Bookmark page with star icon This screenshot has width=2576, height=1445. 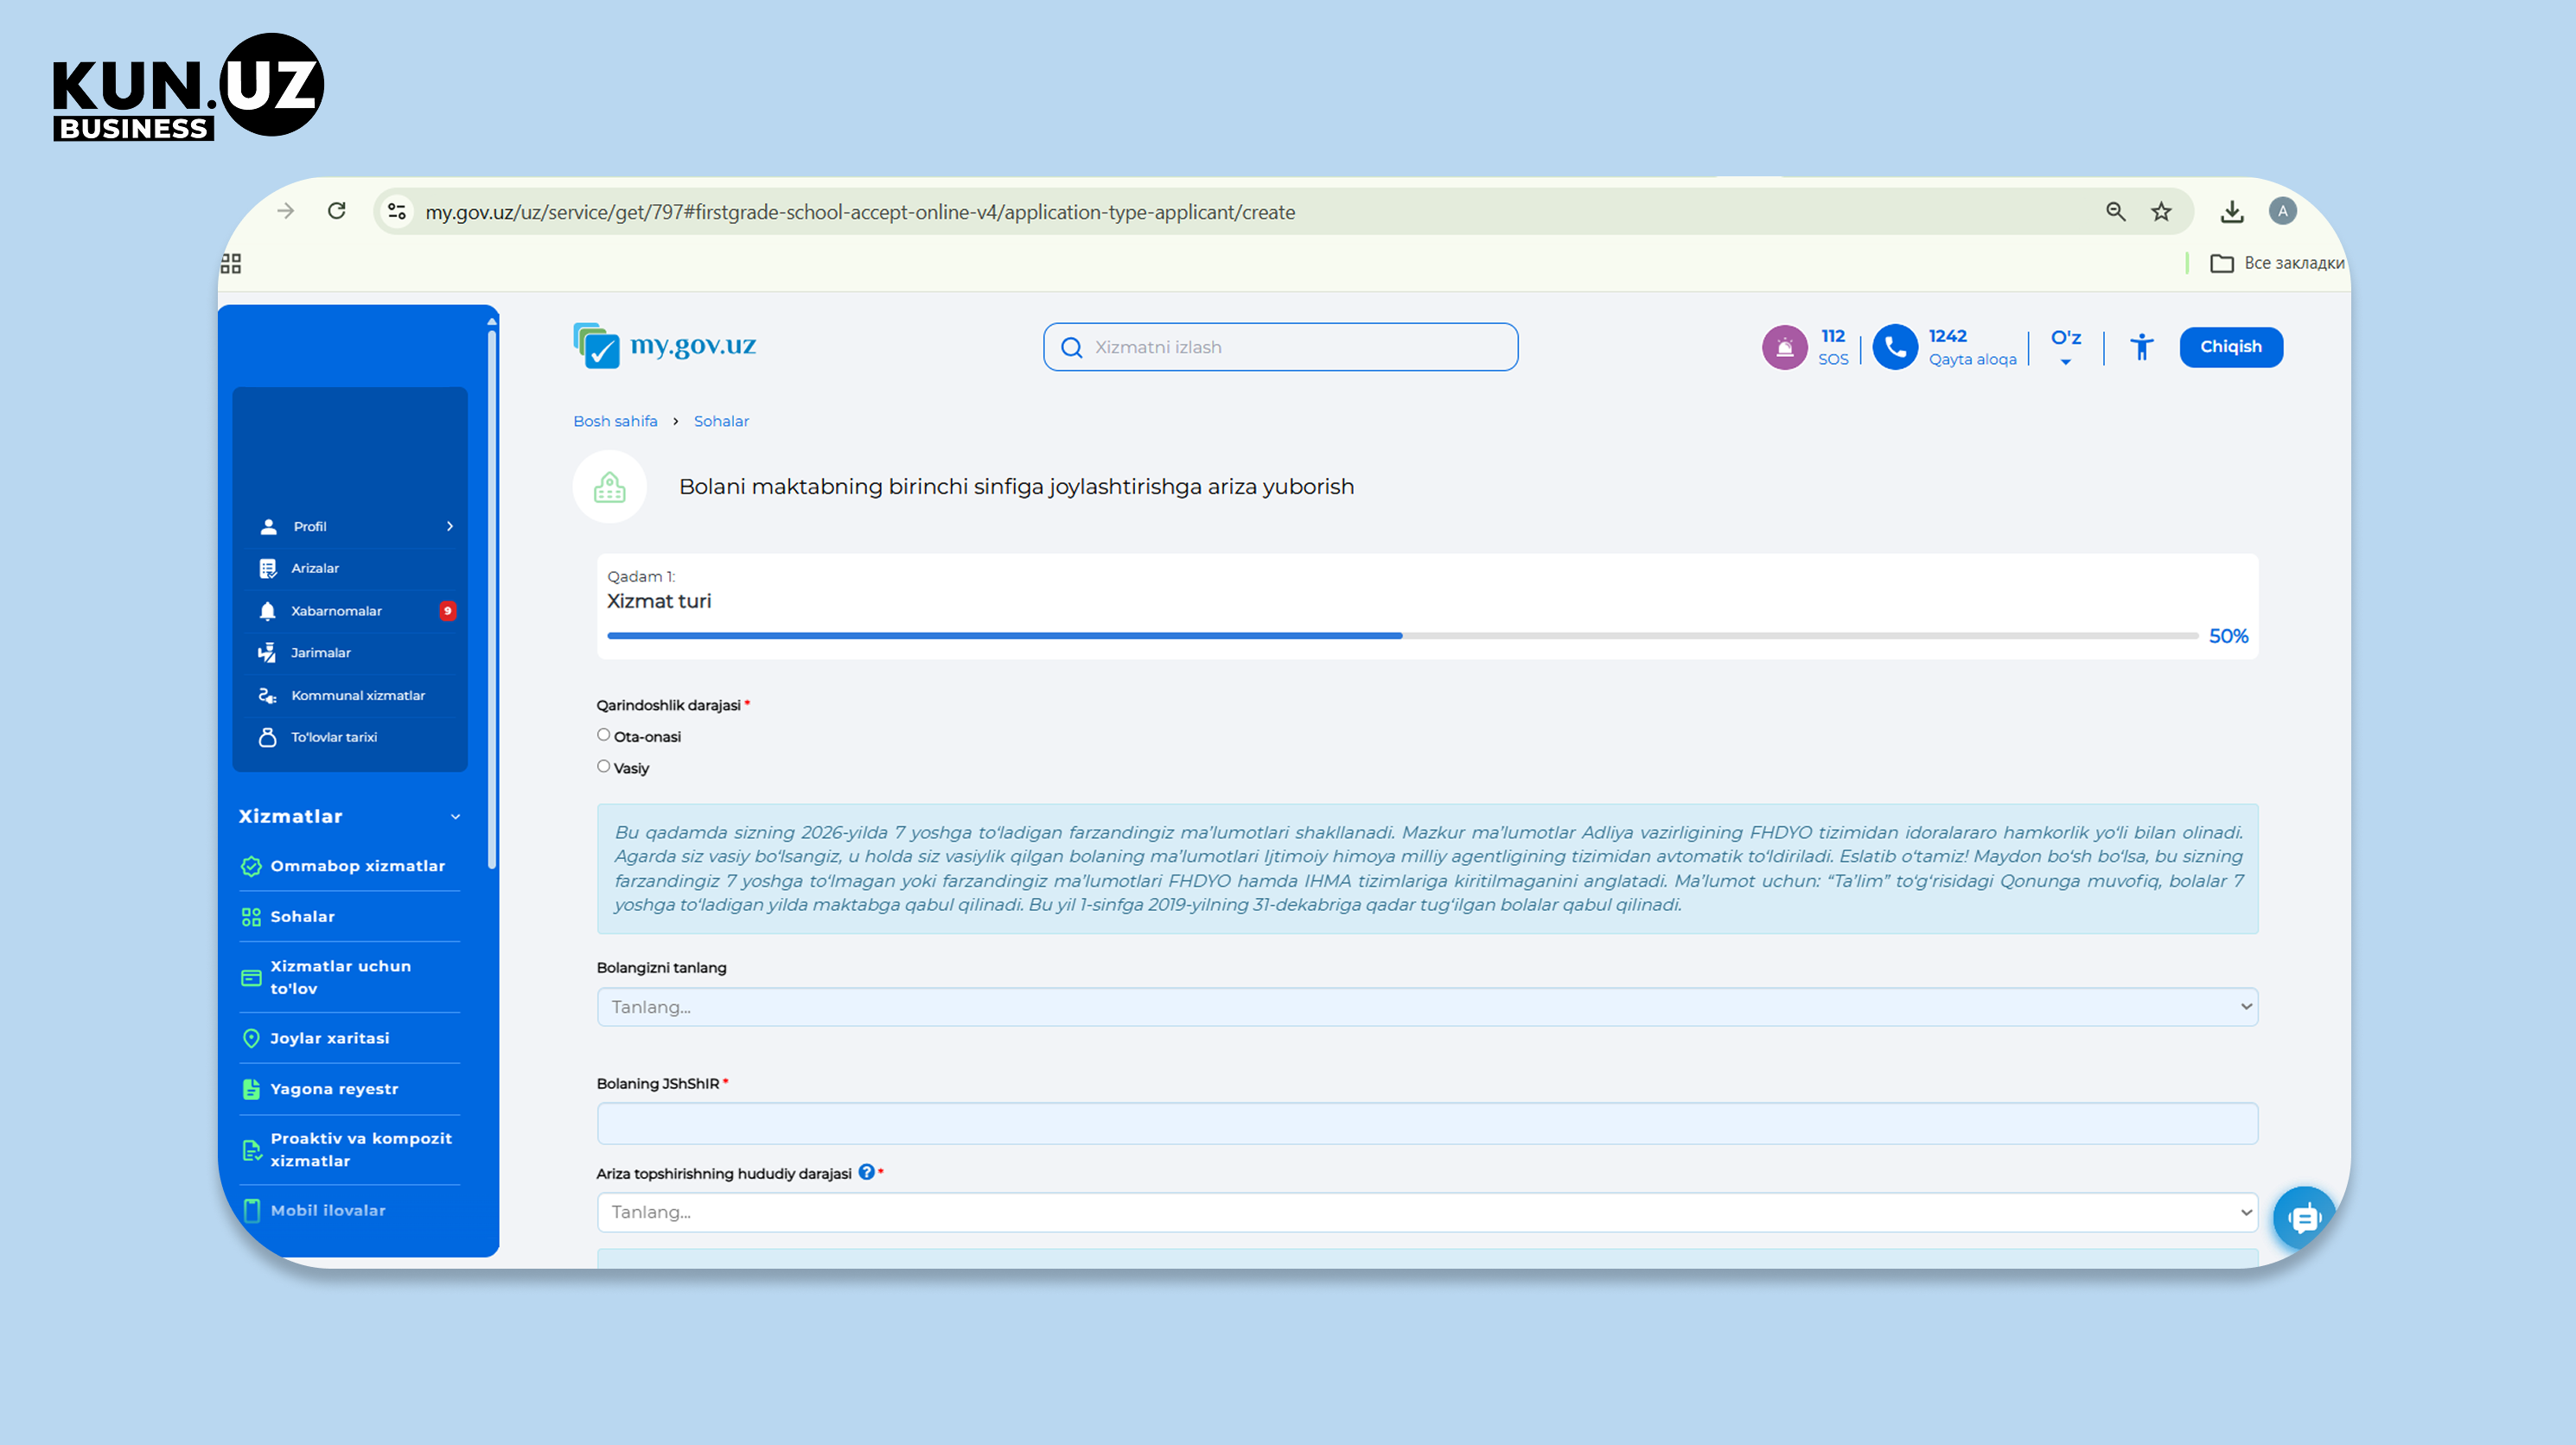(x=2161, y=211)
